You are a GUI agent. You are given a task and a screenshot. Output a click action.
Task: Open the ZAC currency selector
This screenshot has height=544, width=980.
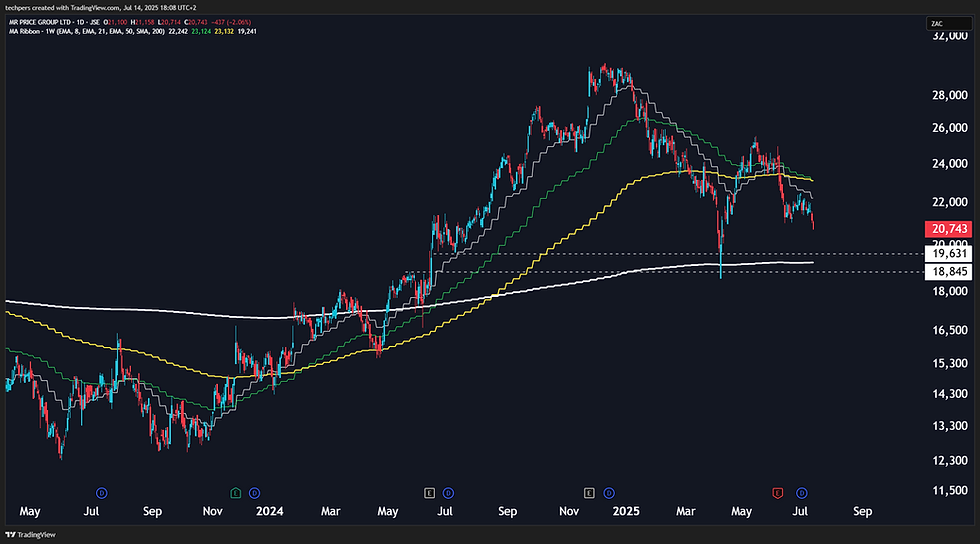click(x=948, y=24)
